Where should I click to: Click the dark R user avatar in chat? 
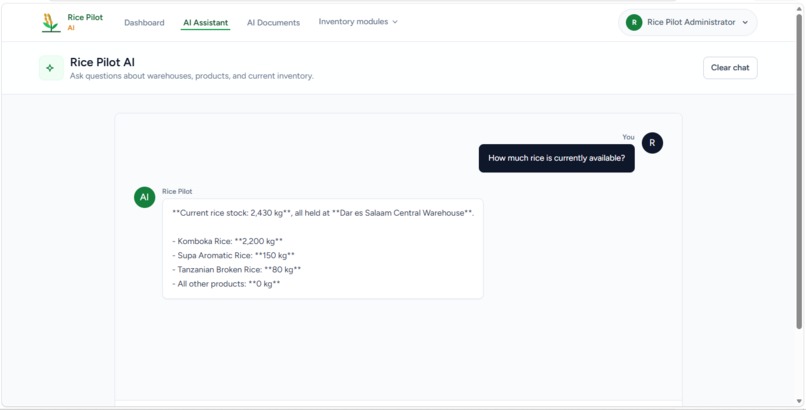[x=652, y=143]
